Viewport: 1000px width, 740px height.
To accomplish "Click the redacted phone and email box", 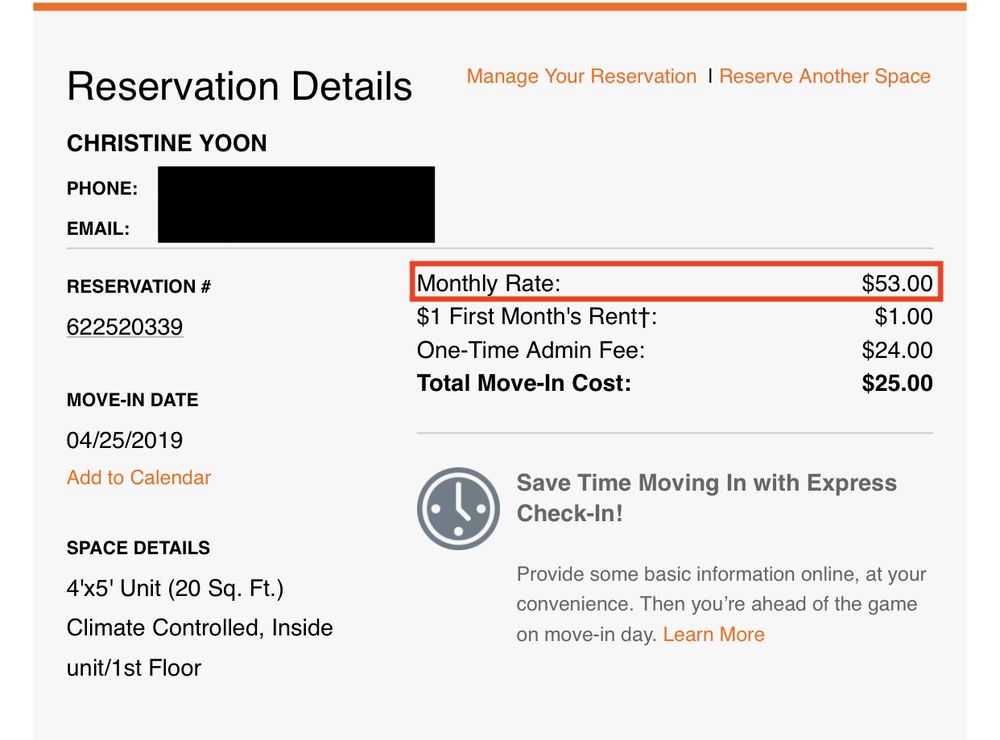I will [296, 205].
